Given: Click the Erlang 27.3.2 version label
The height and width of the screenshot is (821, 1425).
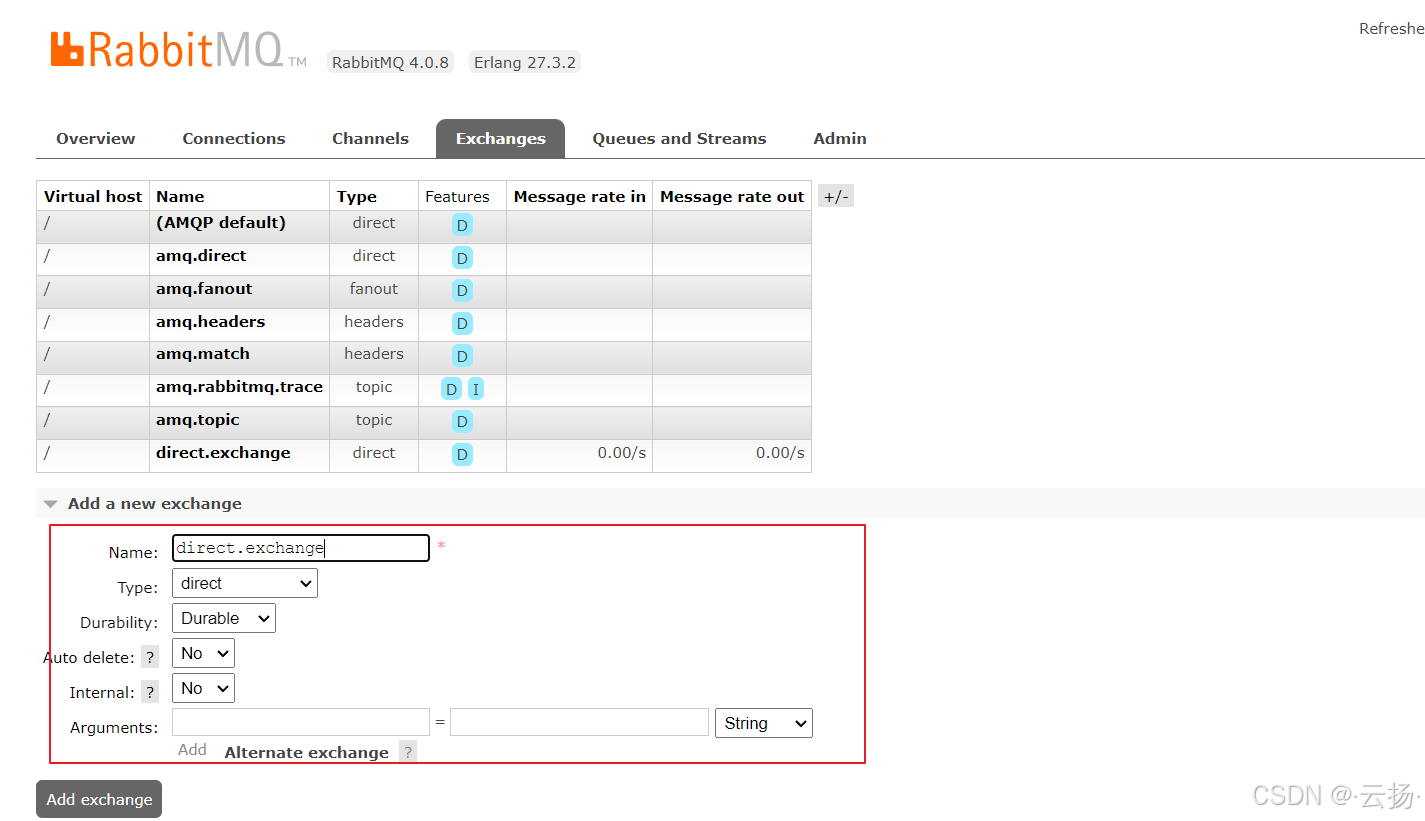Looking at the screenshot, I should pyautogui.click(x=525, y=62).
